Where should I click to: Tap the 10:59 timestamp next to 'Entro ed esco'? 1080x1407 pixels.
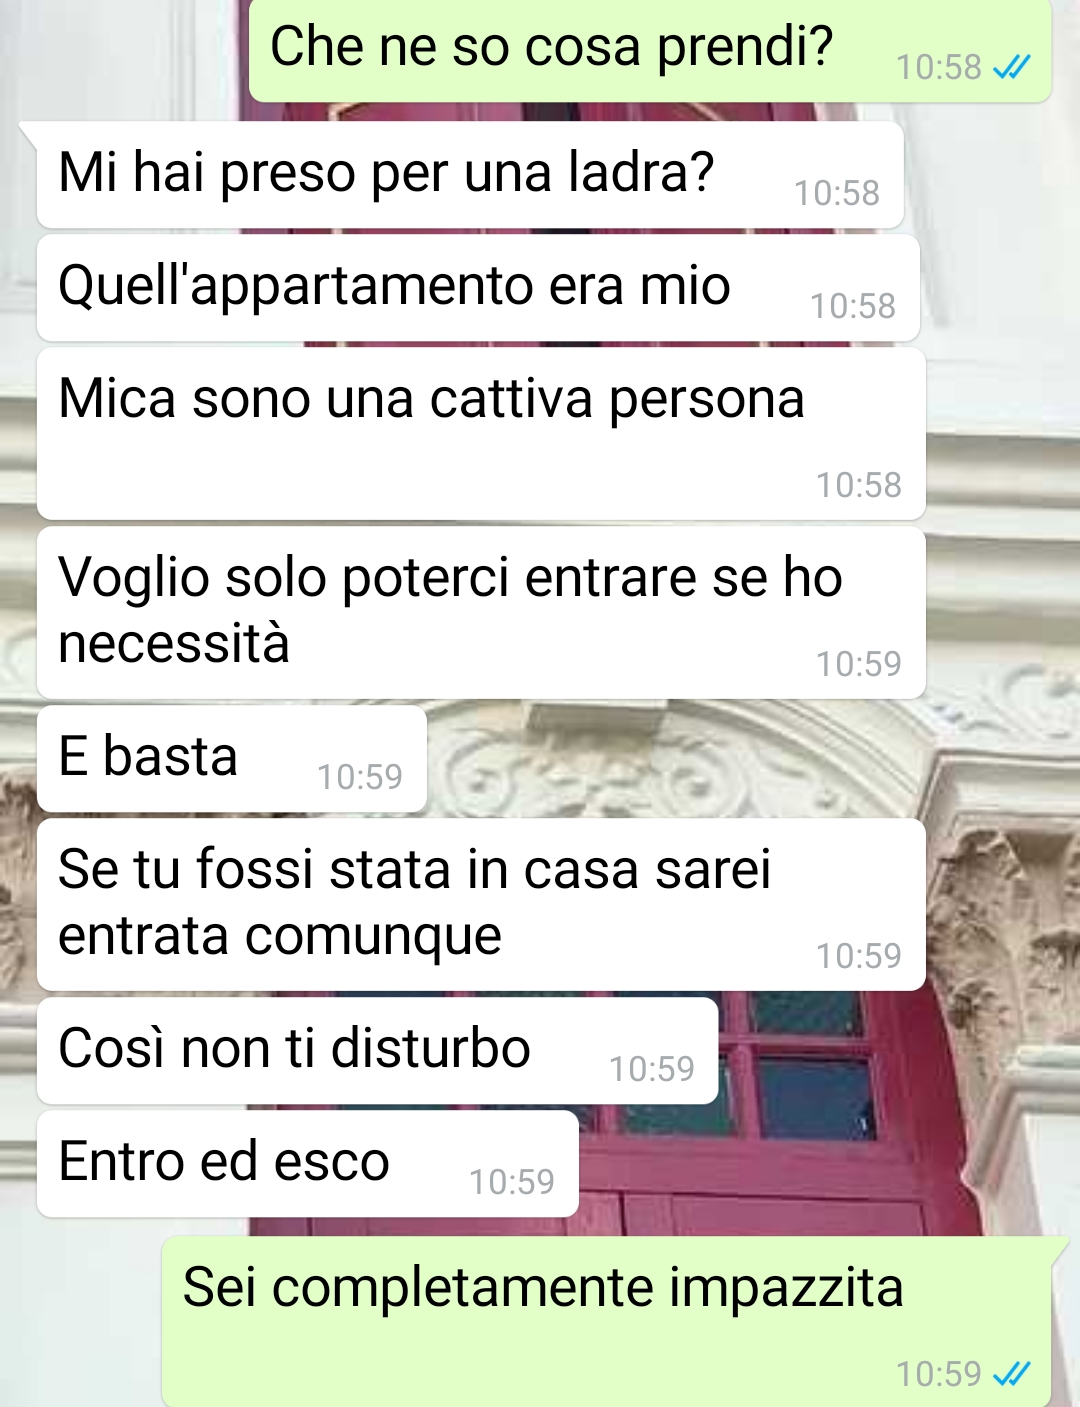point(511,1182)
